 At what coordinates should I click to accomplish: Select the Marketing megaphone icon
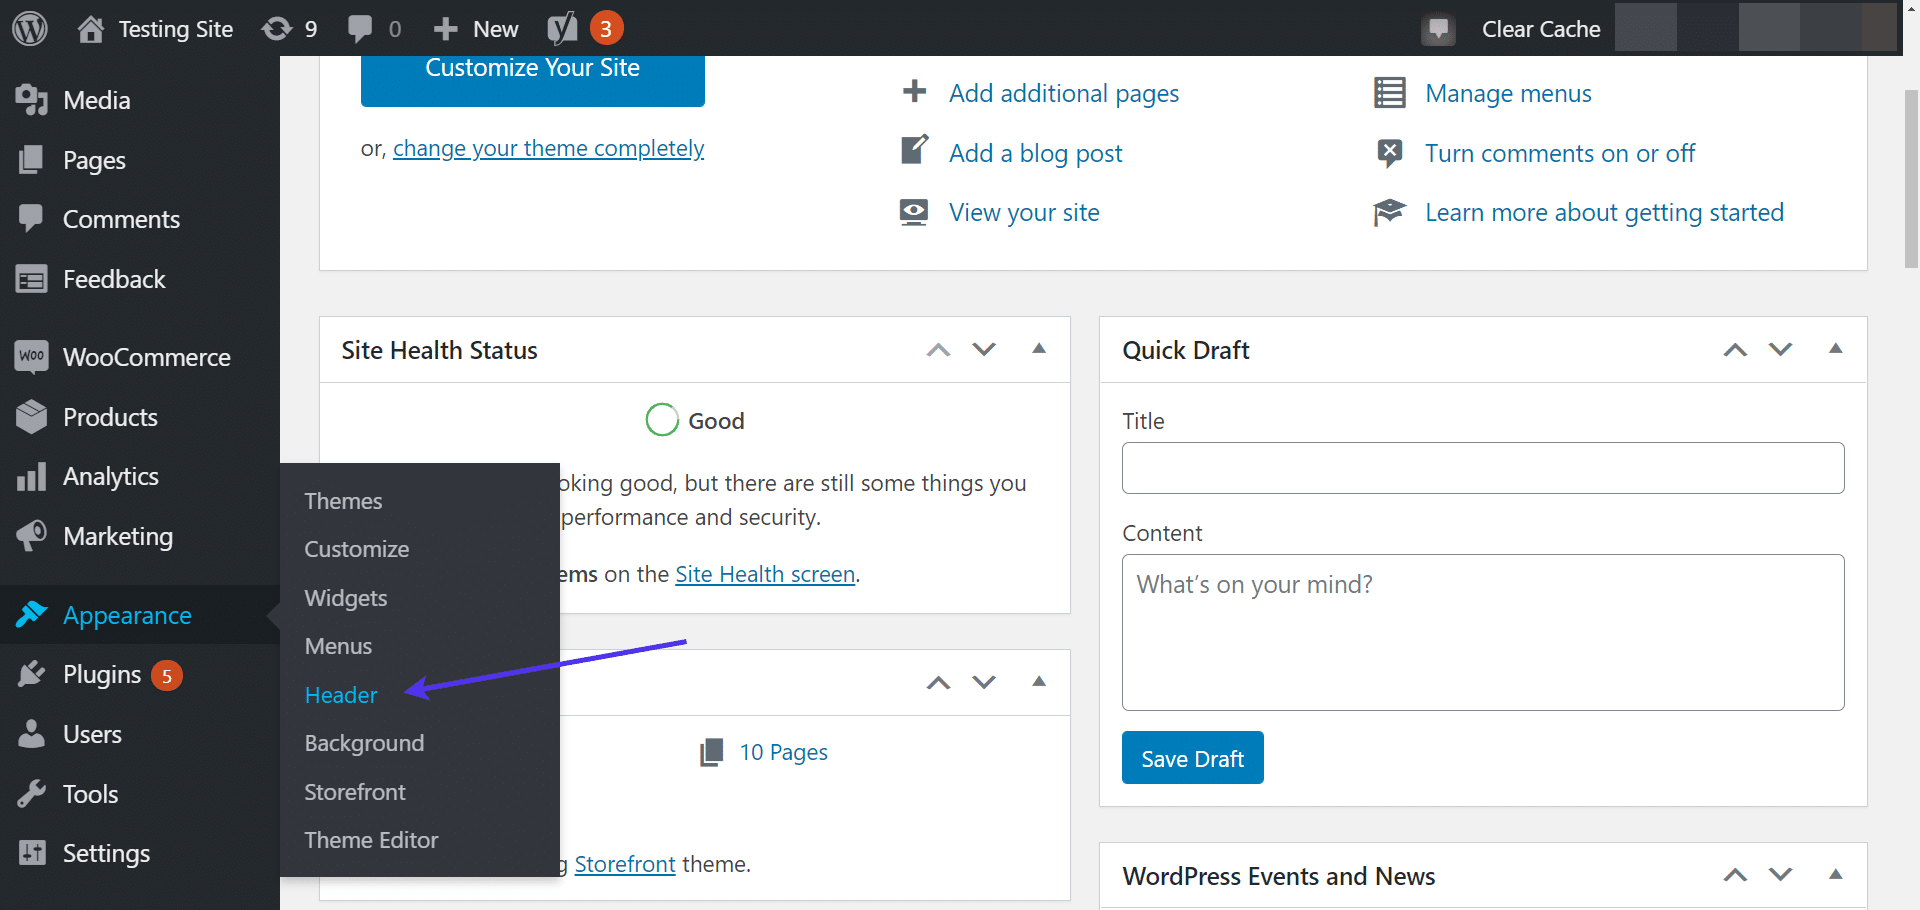(31, 536)
